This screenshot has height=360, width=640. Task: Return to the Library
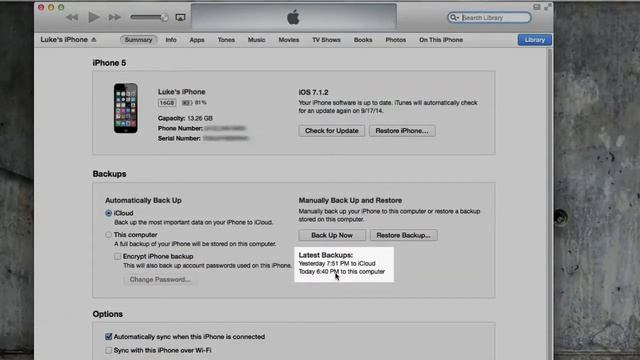(535, 40)
